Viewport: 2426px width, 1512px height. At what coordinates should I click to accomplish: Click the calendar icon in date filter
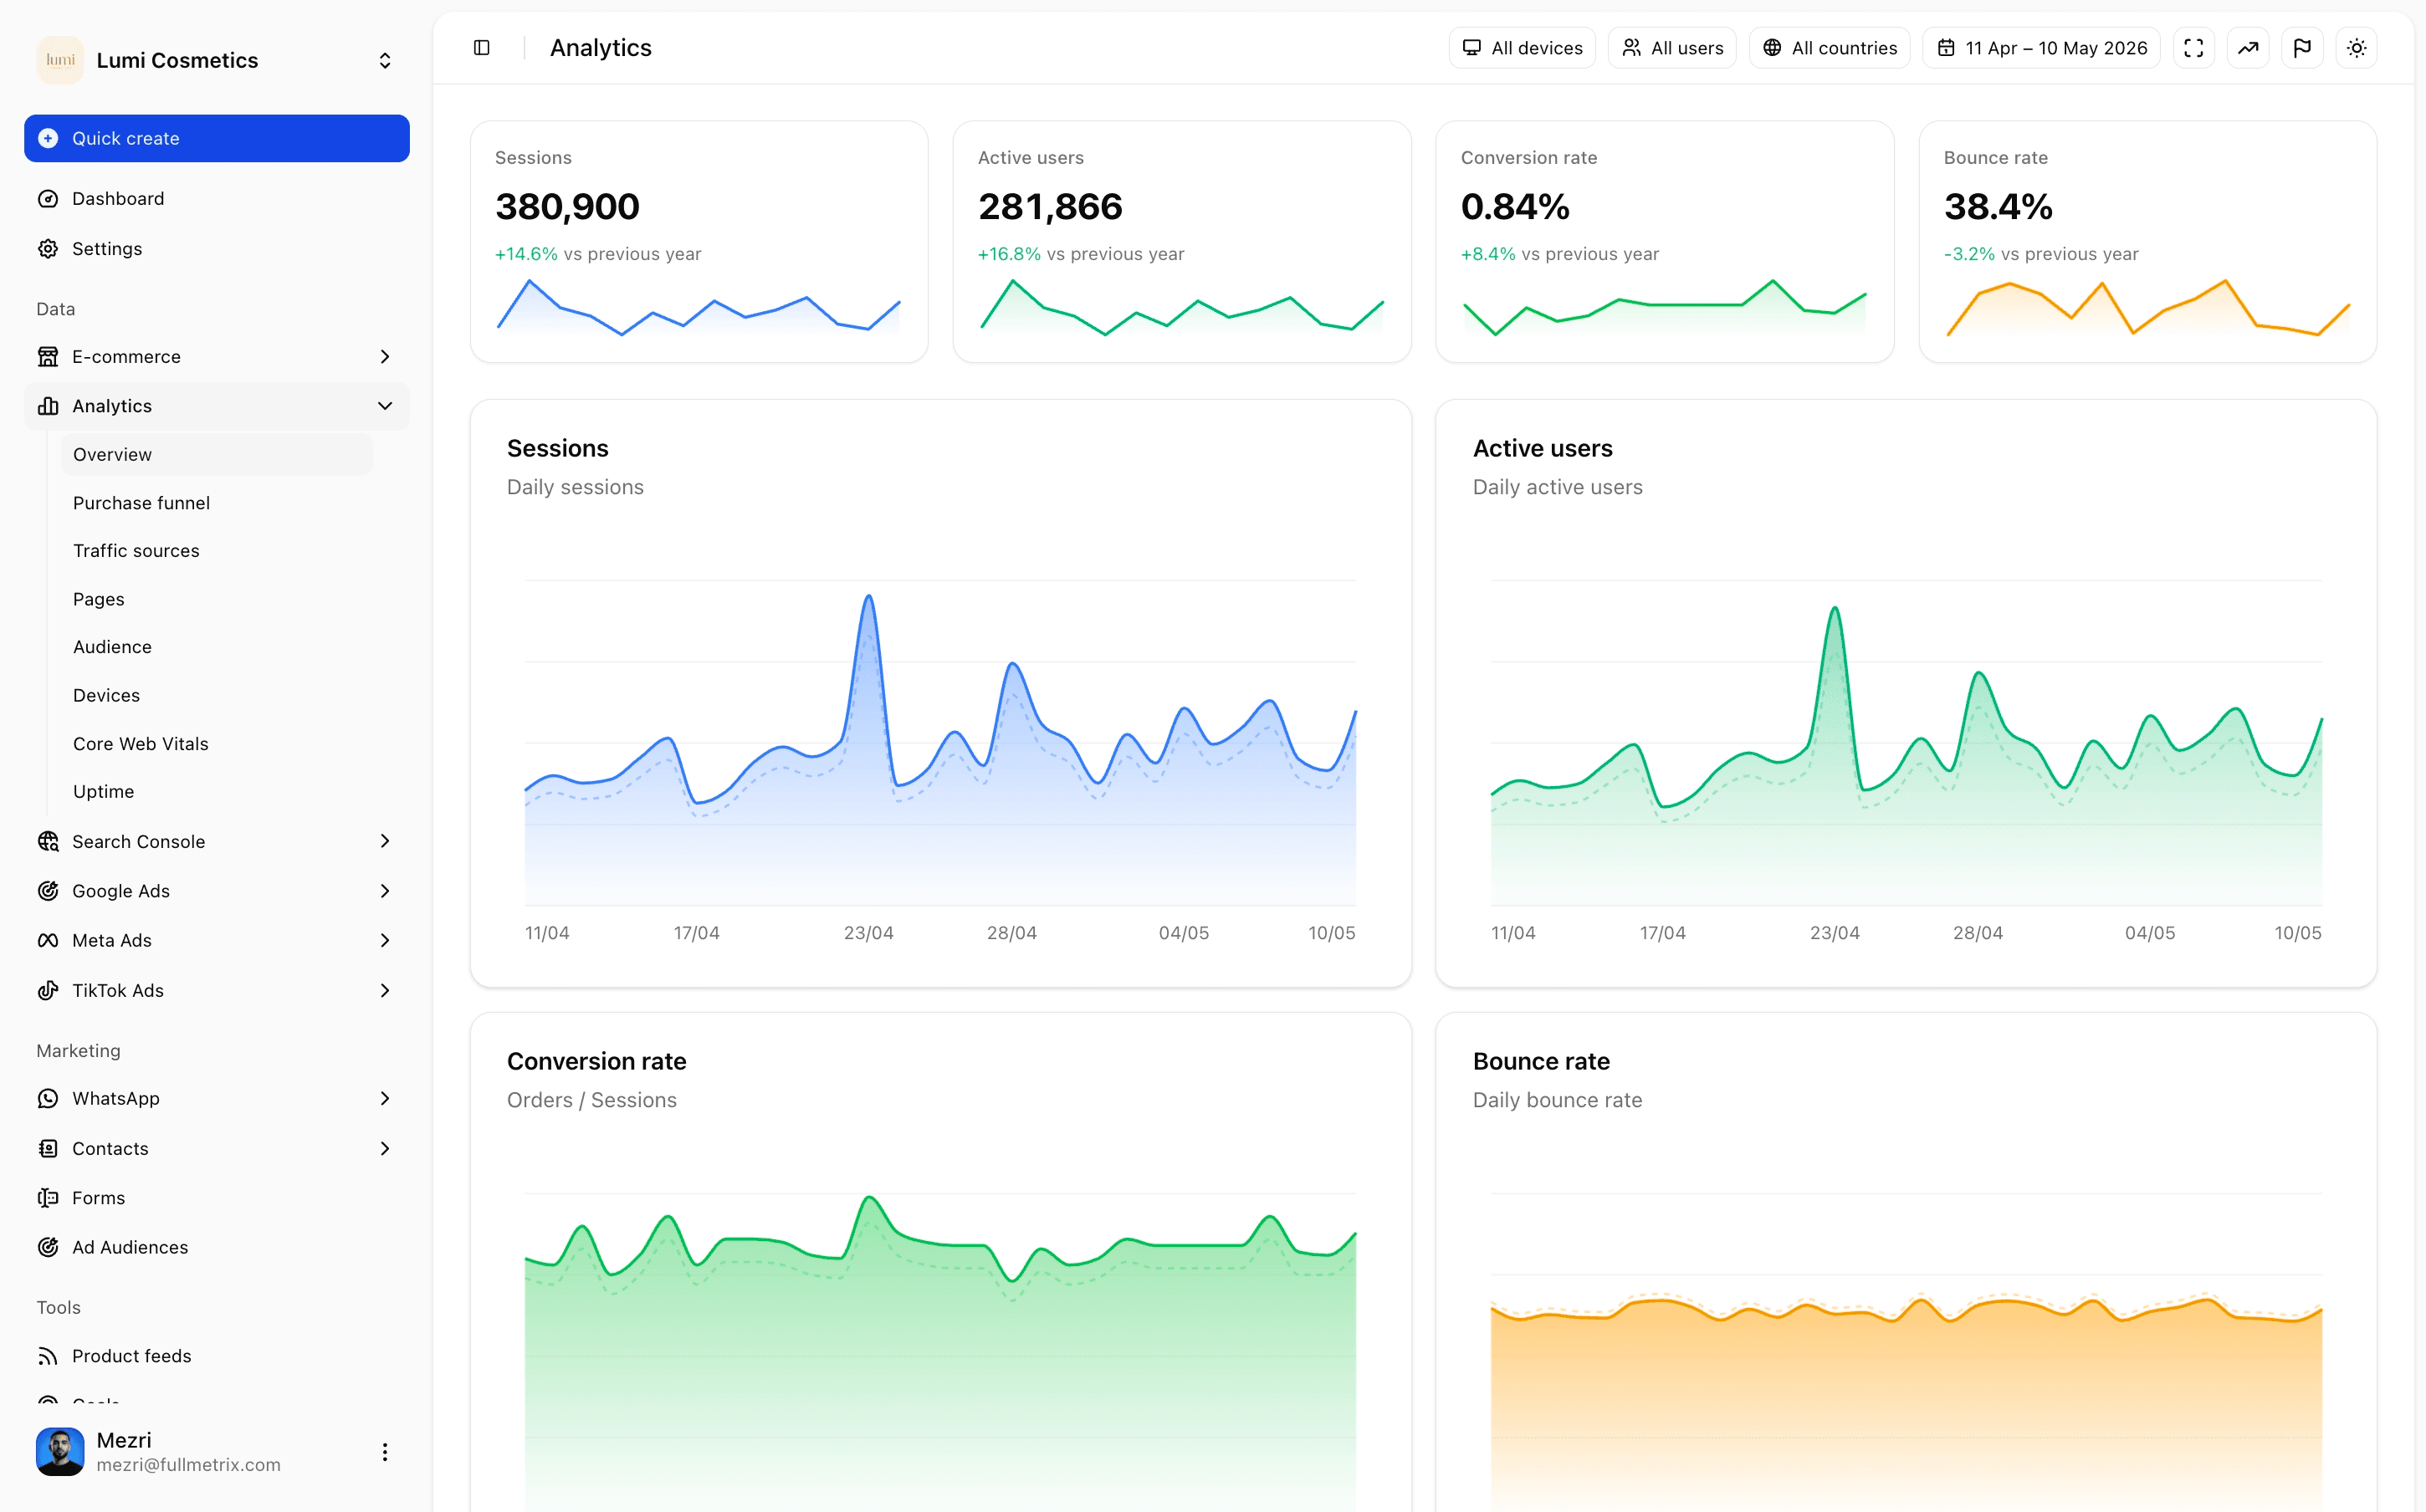pos(1946,48)
